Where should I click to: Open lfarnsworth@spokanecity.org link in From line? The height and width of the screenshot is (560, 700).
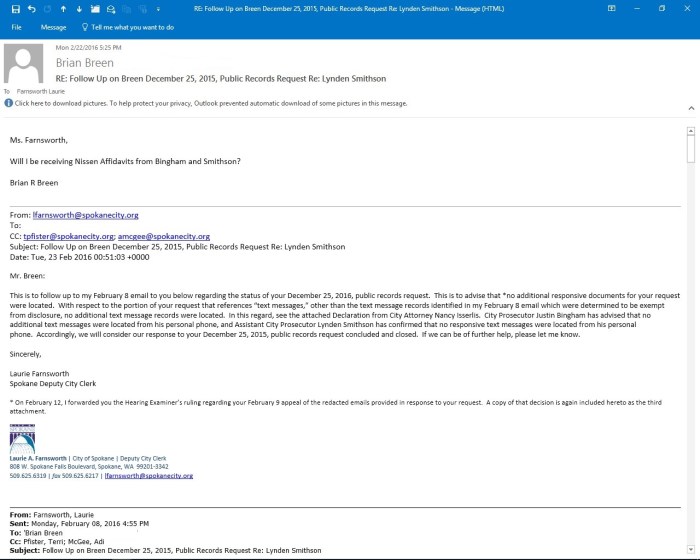point(84,215)
